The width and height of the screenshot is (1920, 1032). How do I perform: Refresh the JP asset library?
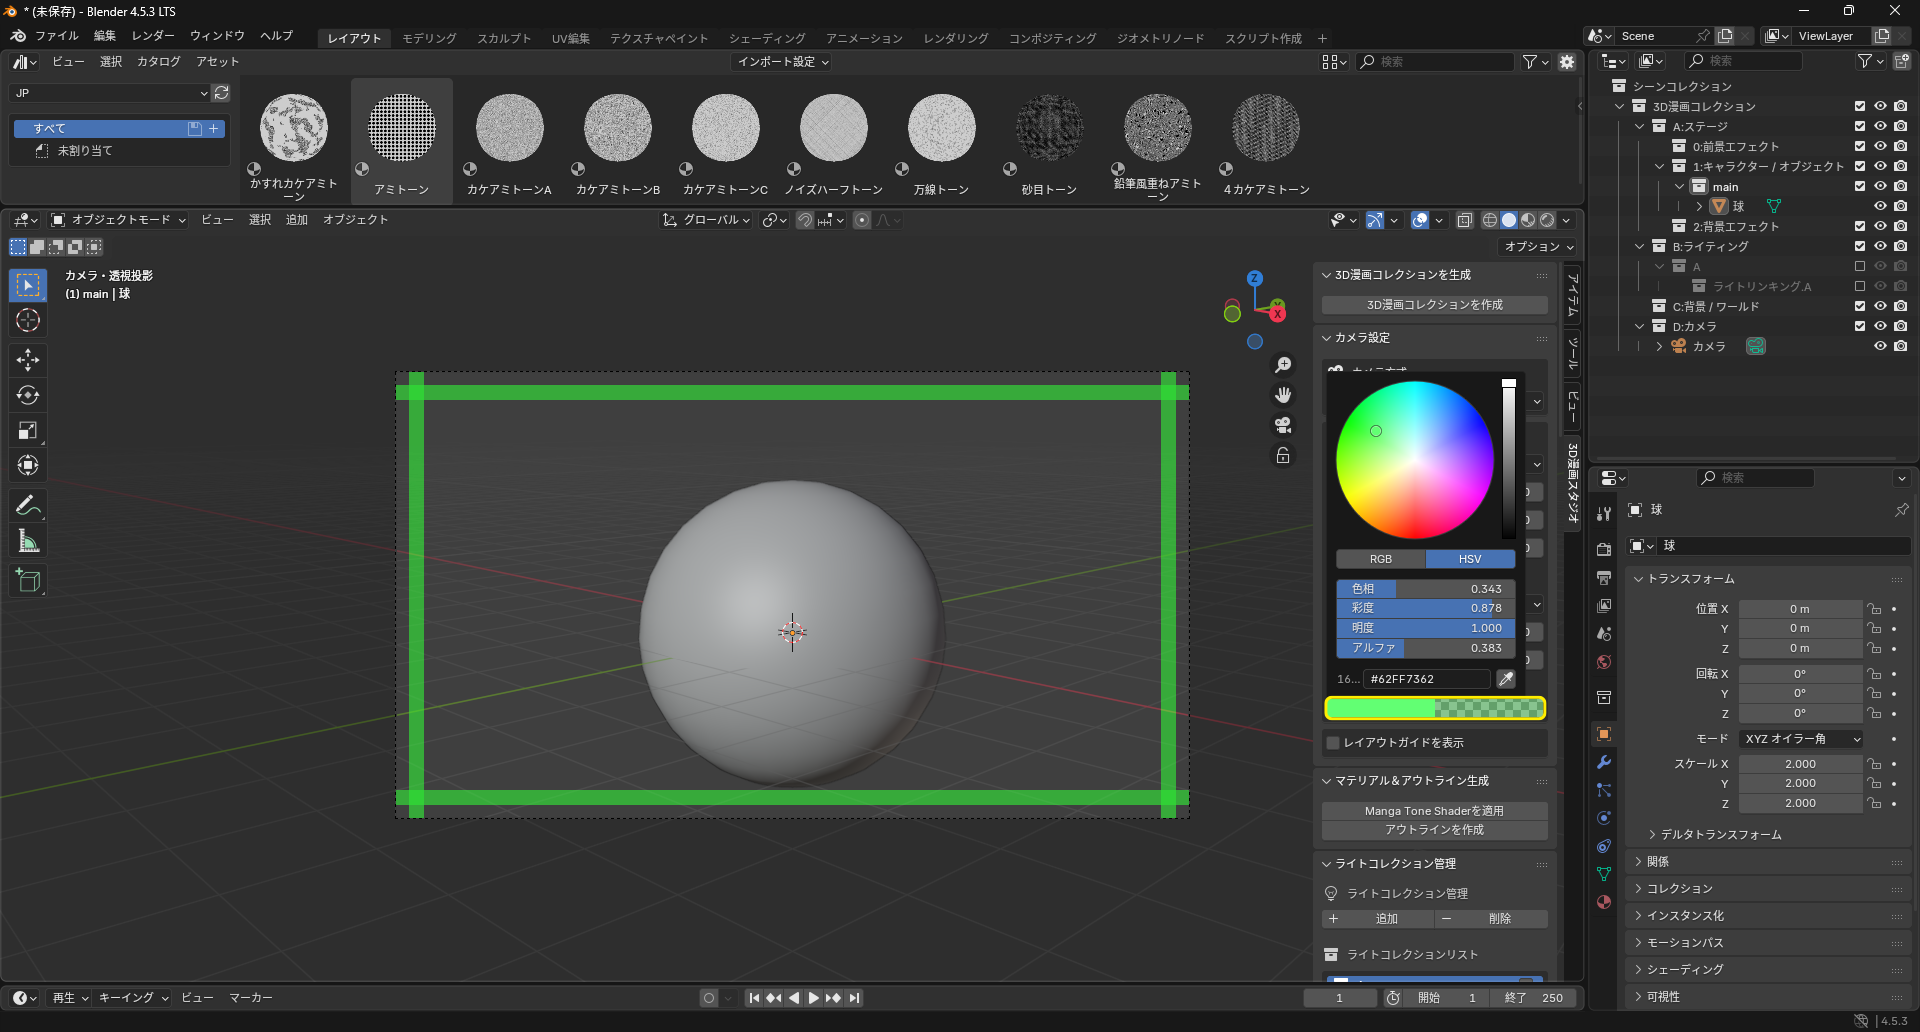[222, 93]
